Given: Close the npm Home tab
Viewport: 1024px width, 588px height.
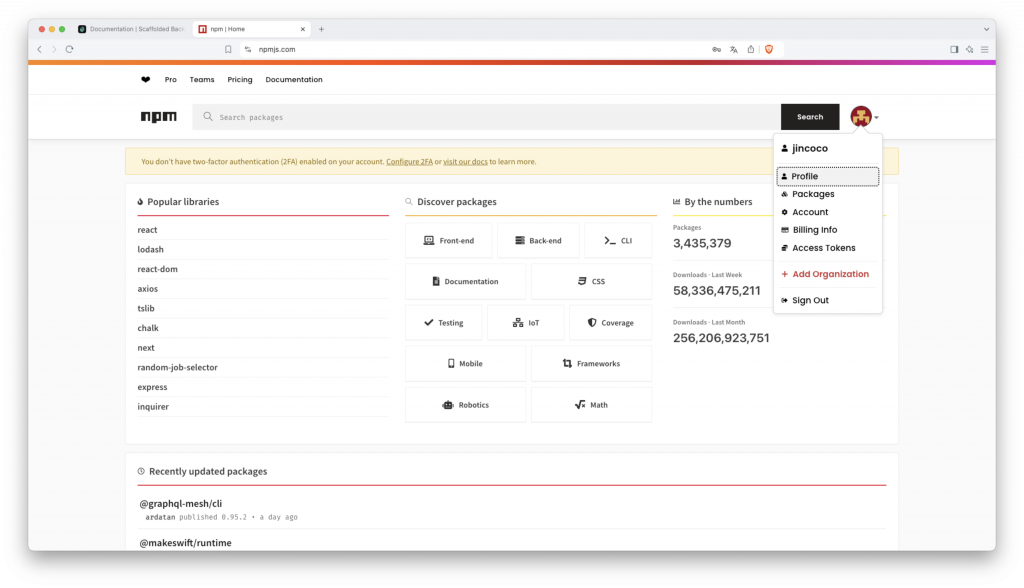Looking at the screenshot, I should pyautogui.click(x=302, y=29).
